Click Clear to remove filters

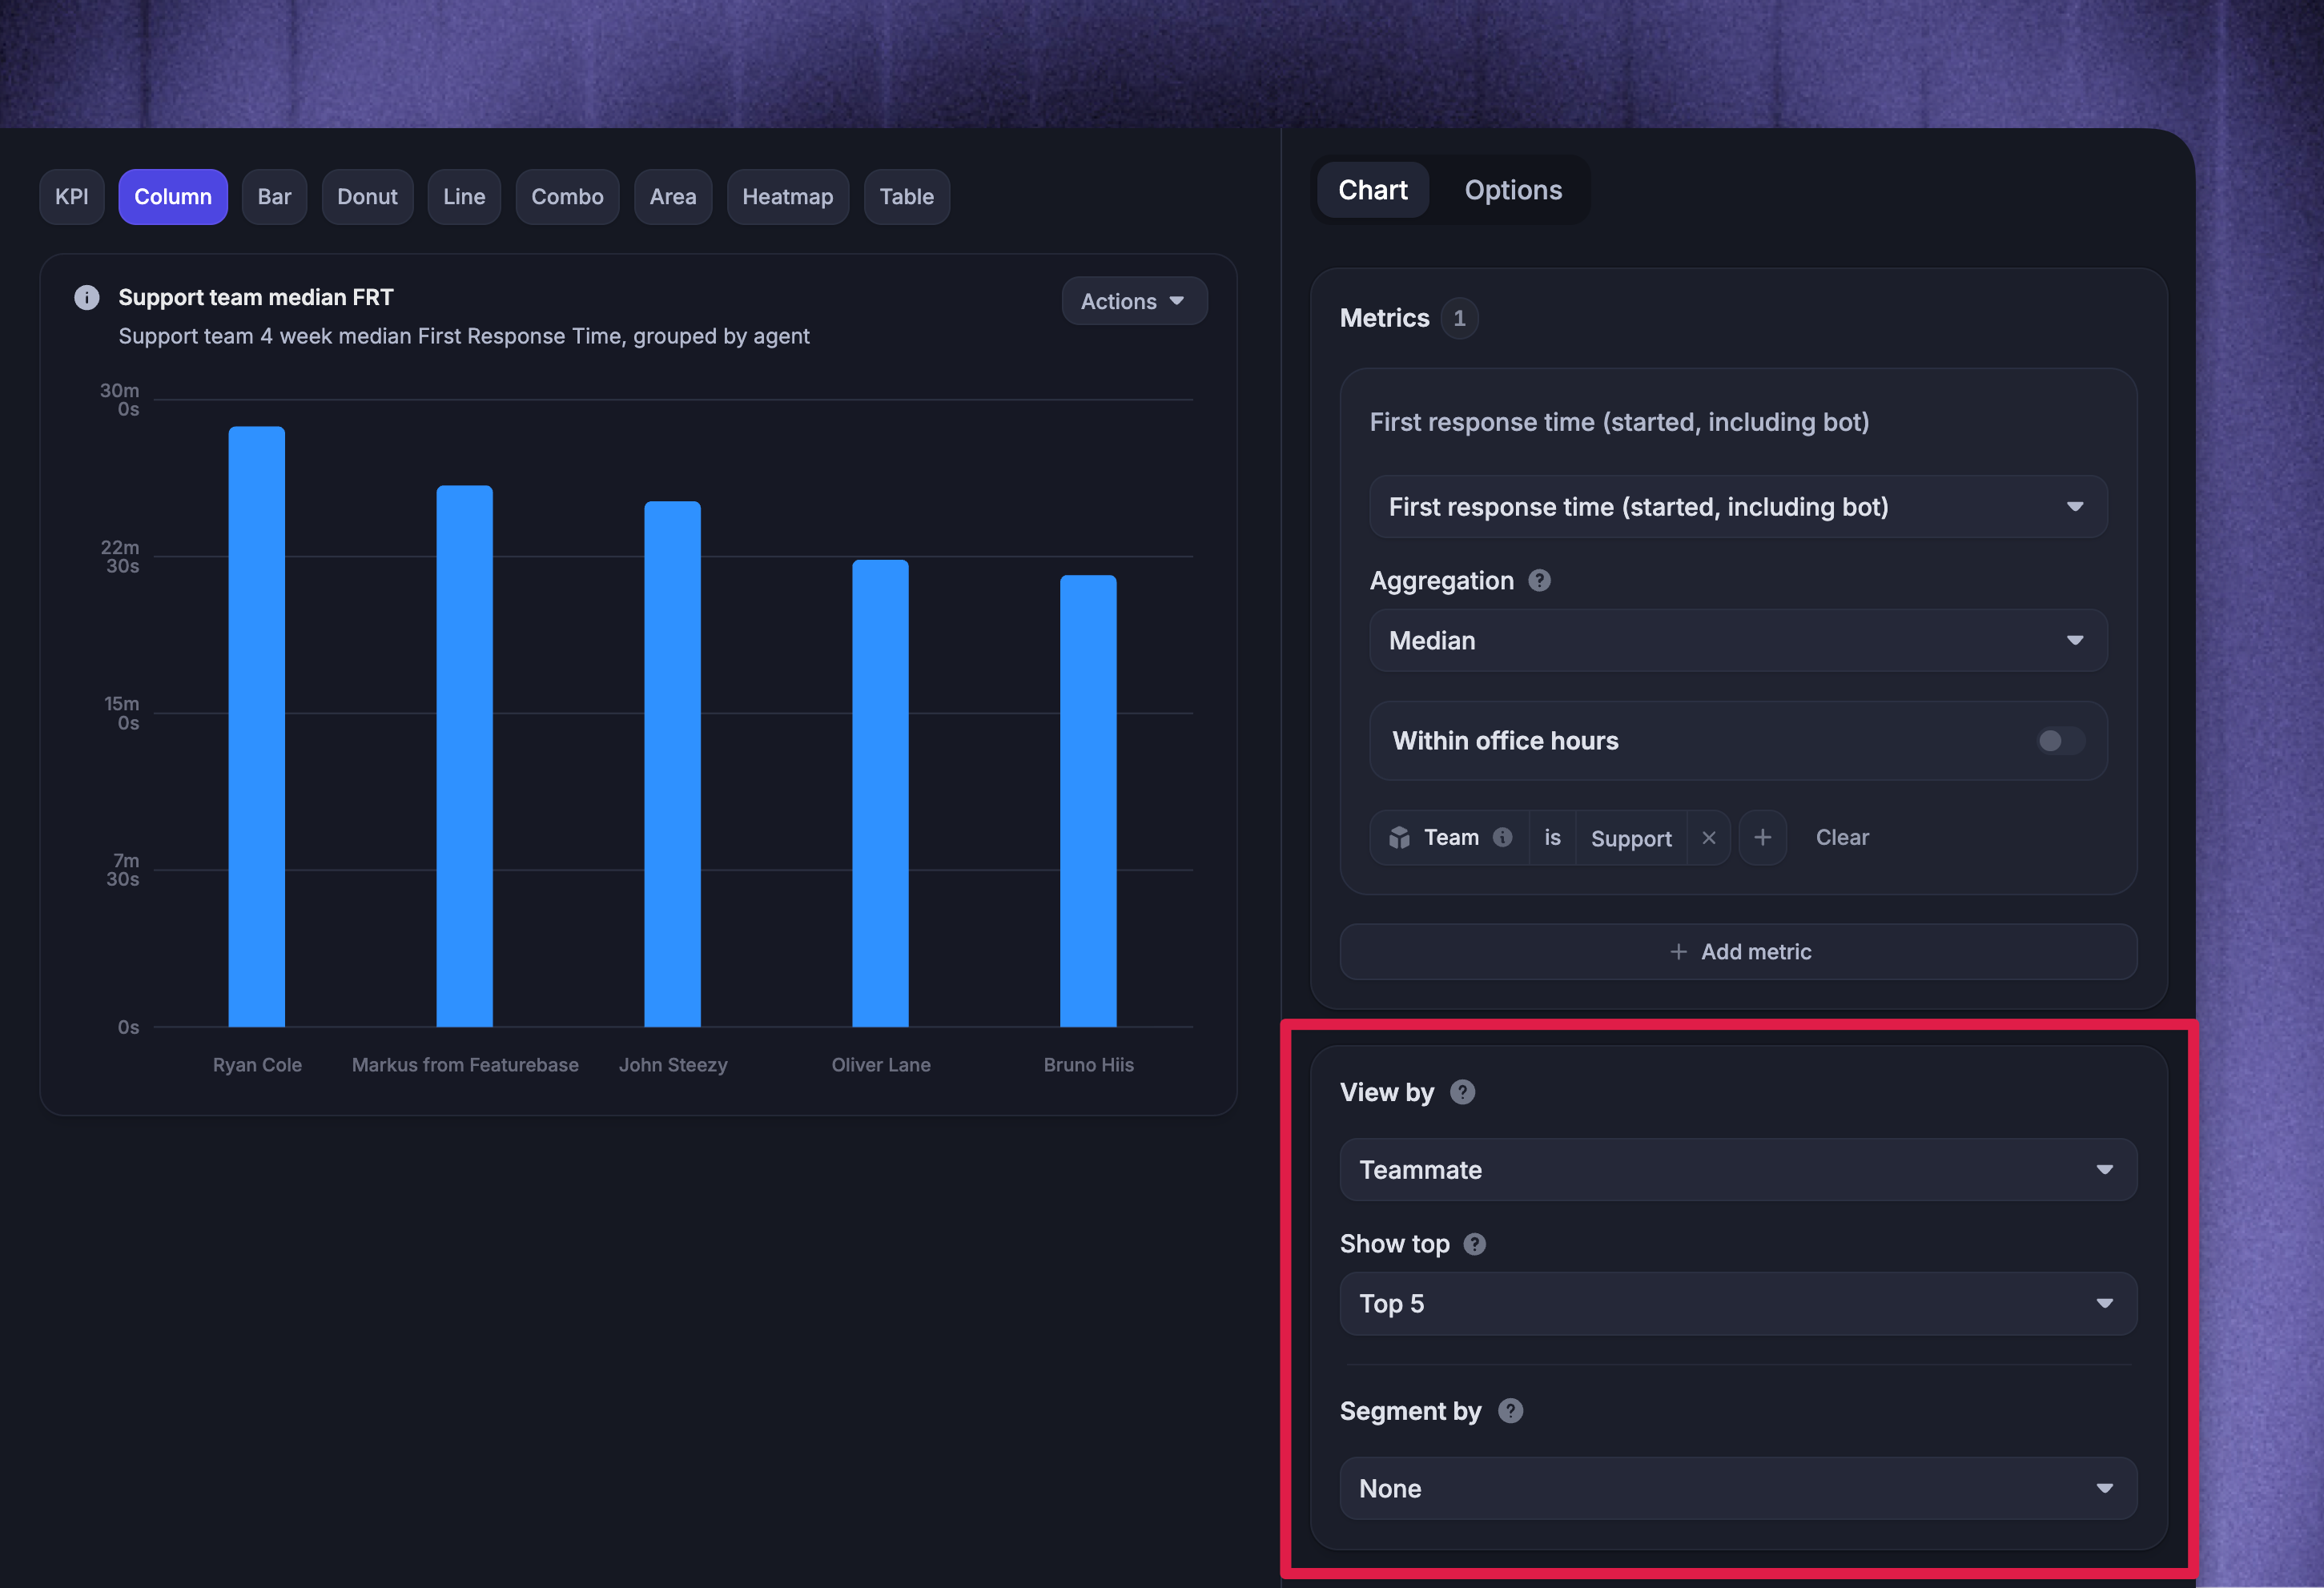1842,838
